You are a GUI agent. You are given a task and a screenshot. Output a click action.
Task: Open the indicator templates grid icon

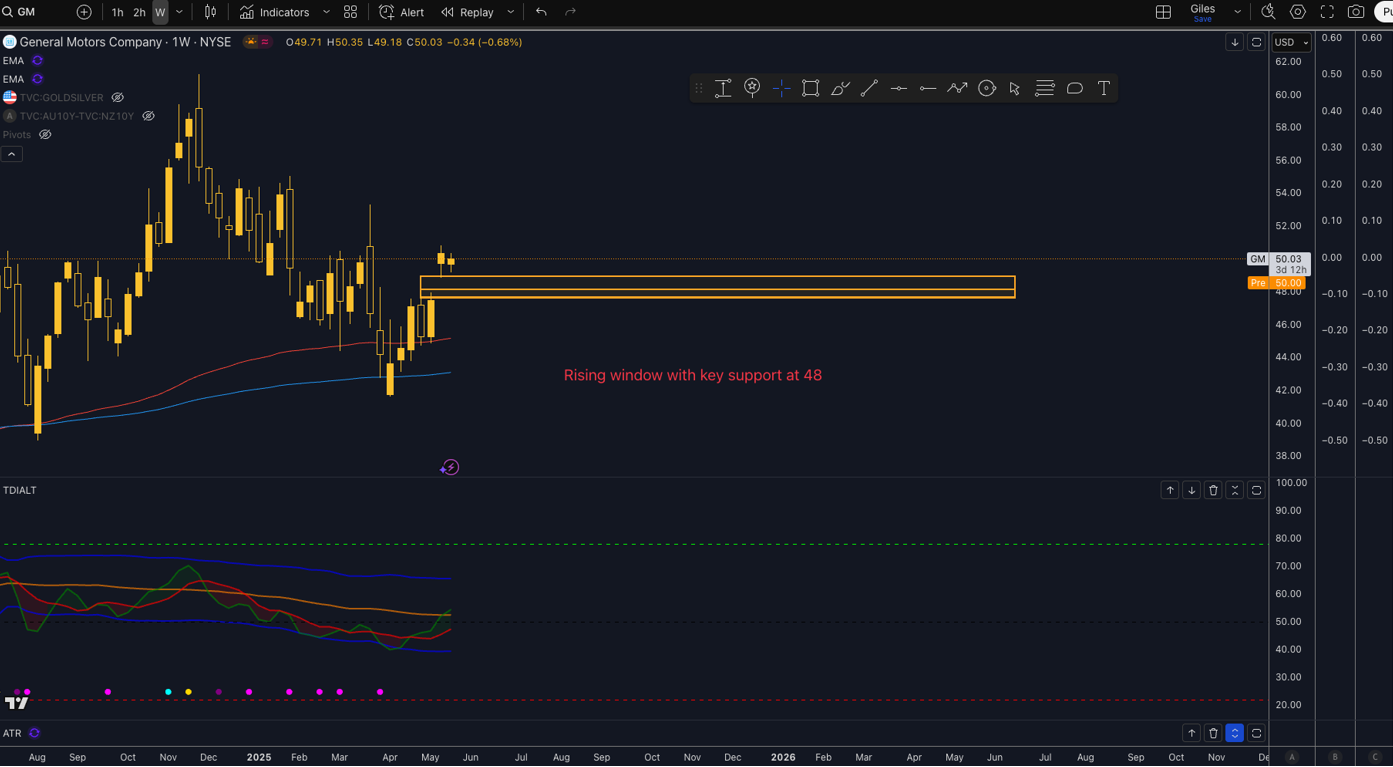pos(350,12)
